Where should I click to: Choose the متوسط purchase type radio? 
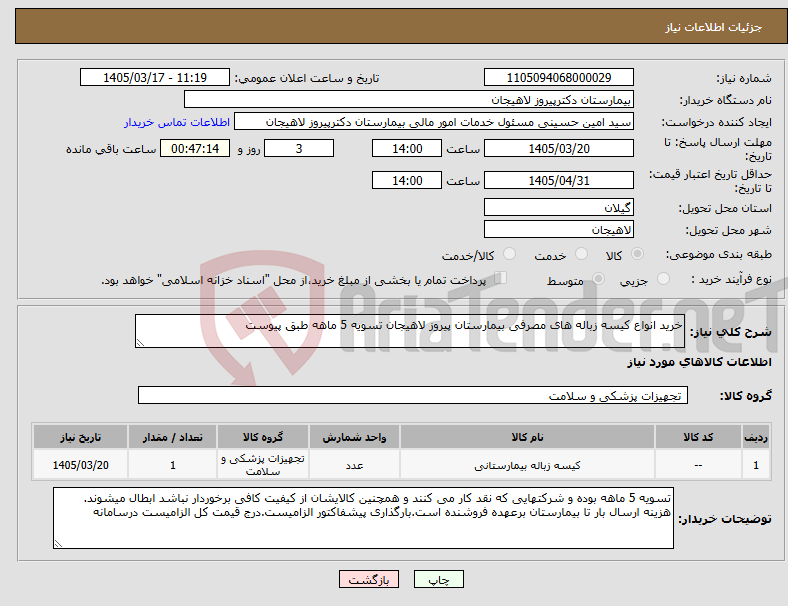tap(598, 279)
